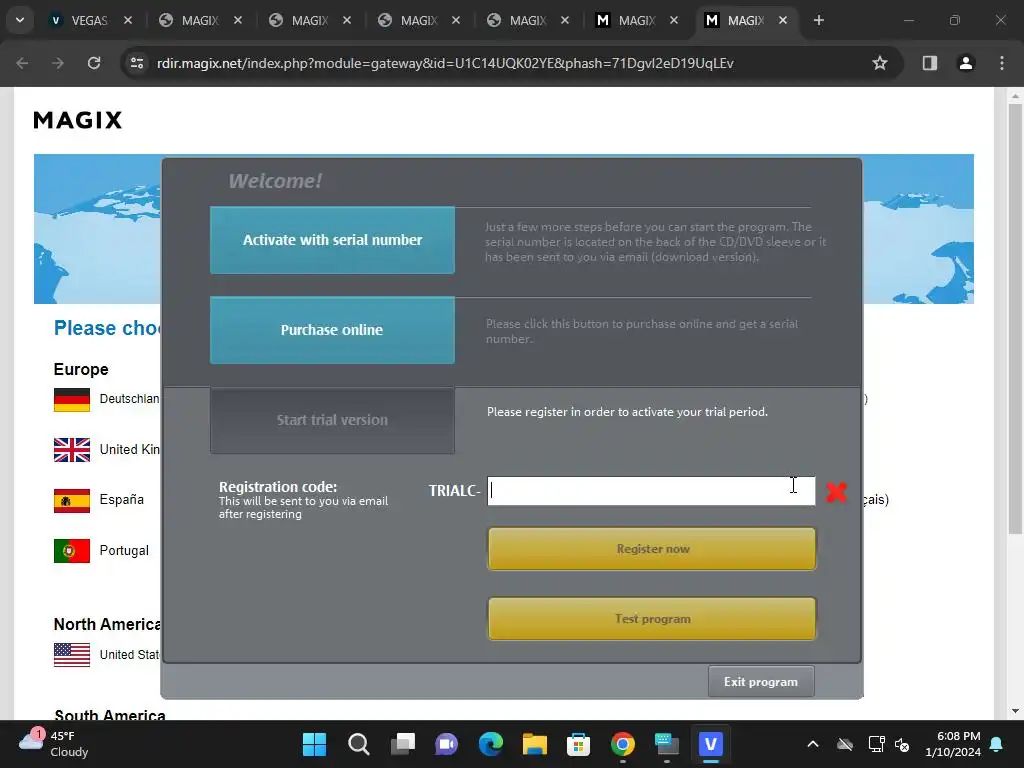Image resolution: width=1024 pixels, height=768 pixels.
Task: Choose the Portugal country link
Action: pyautogui.click(x=124, y=551)
